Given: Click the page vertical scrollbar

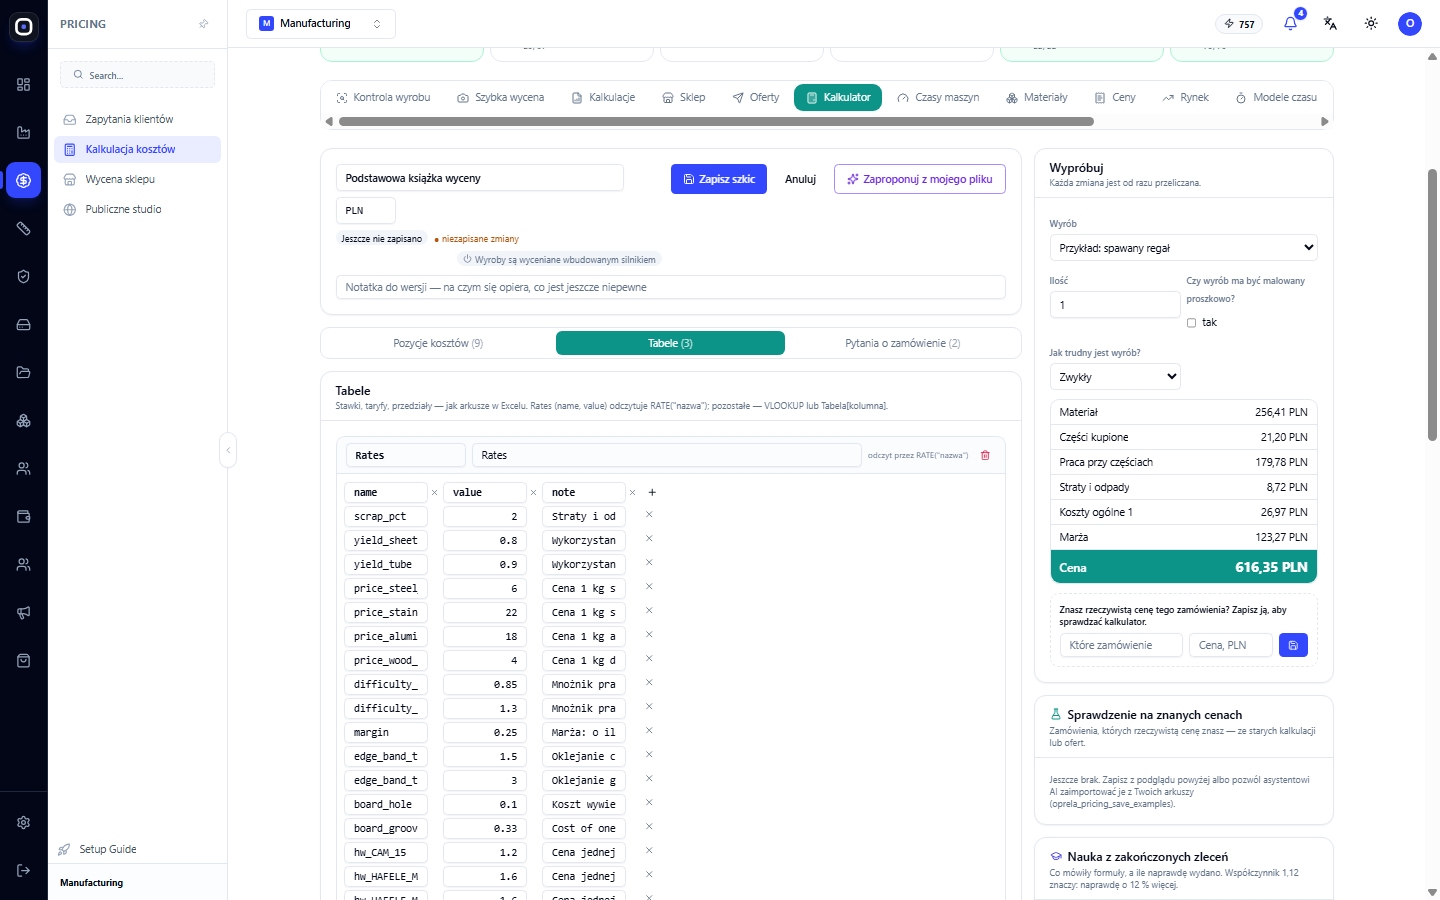Looking at the screenshot, I should pos(1432,305).
